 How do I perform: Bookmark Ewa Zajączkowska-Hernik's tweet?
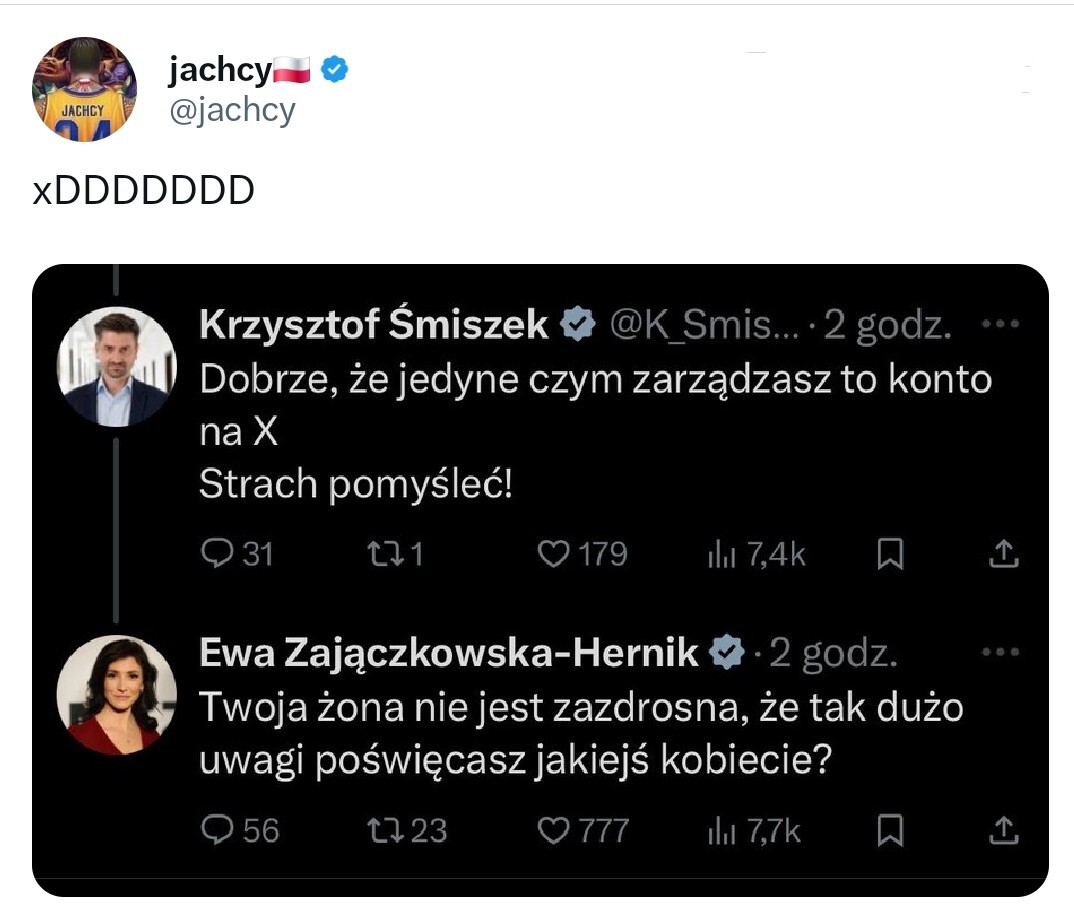pos(890,829)
